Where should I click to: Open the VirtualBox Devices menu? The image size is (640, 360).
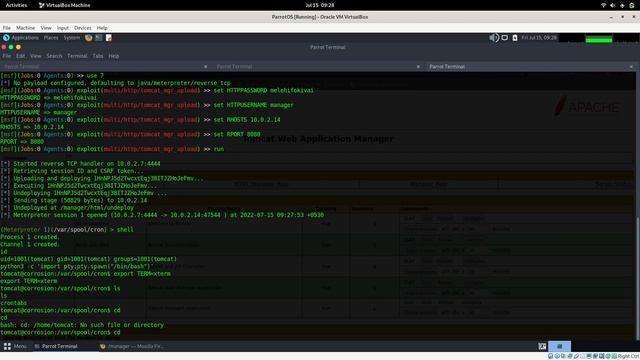tap(82, 28)
